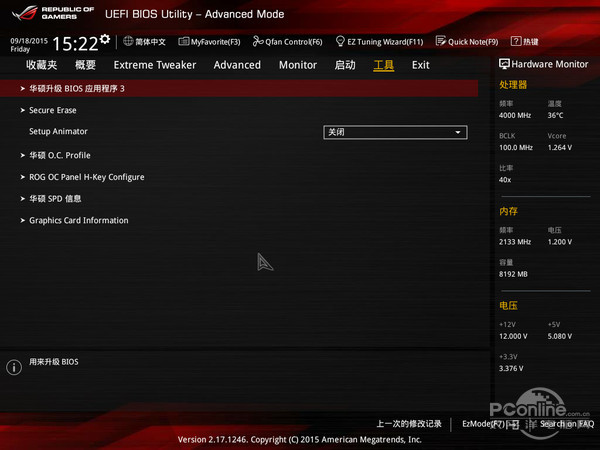
Task: Click 1.200 V memory voltage value
Action: point(559,242)
